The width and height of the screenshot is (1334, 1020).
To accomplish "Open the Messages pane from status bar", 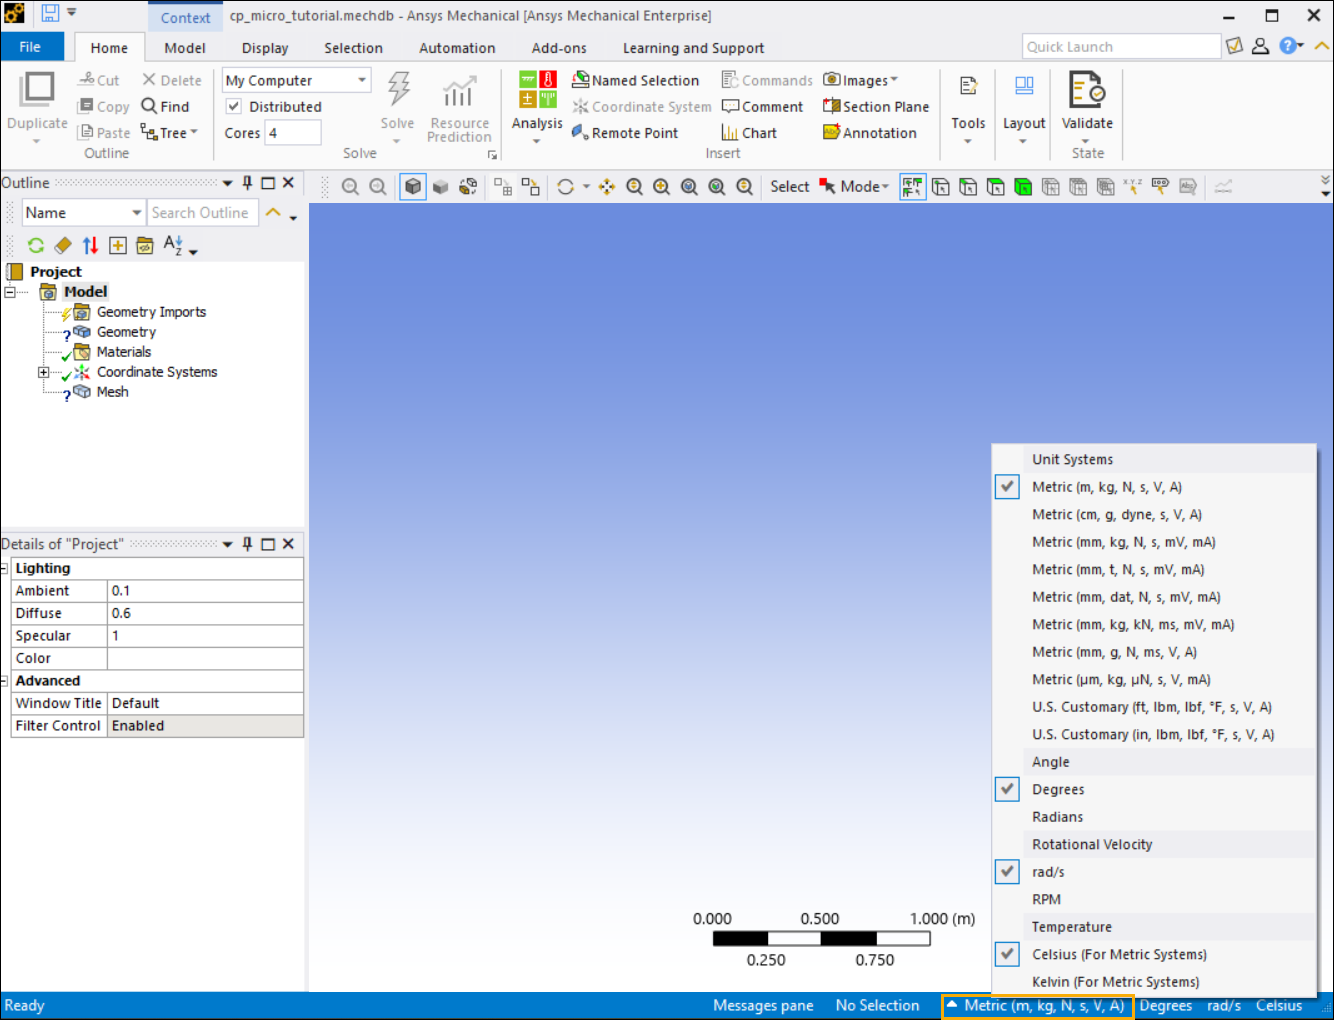I will click(763, 1006).
